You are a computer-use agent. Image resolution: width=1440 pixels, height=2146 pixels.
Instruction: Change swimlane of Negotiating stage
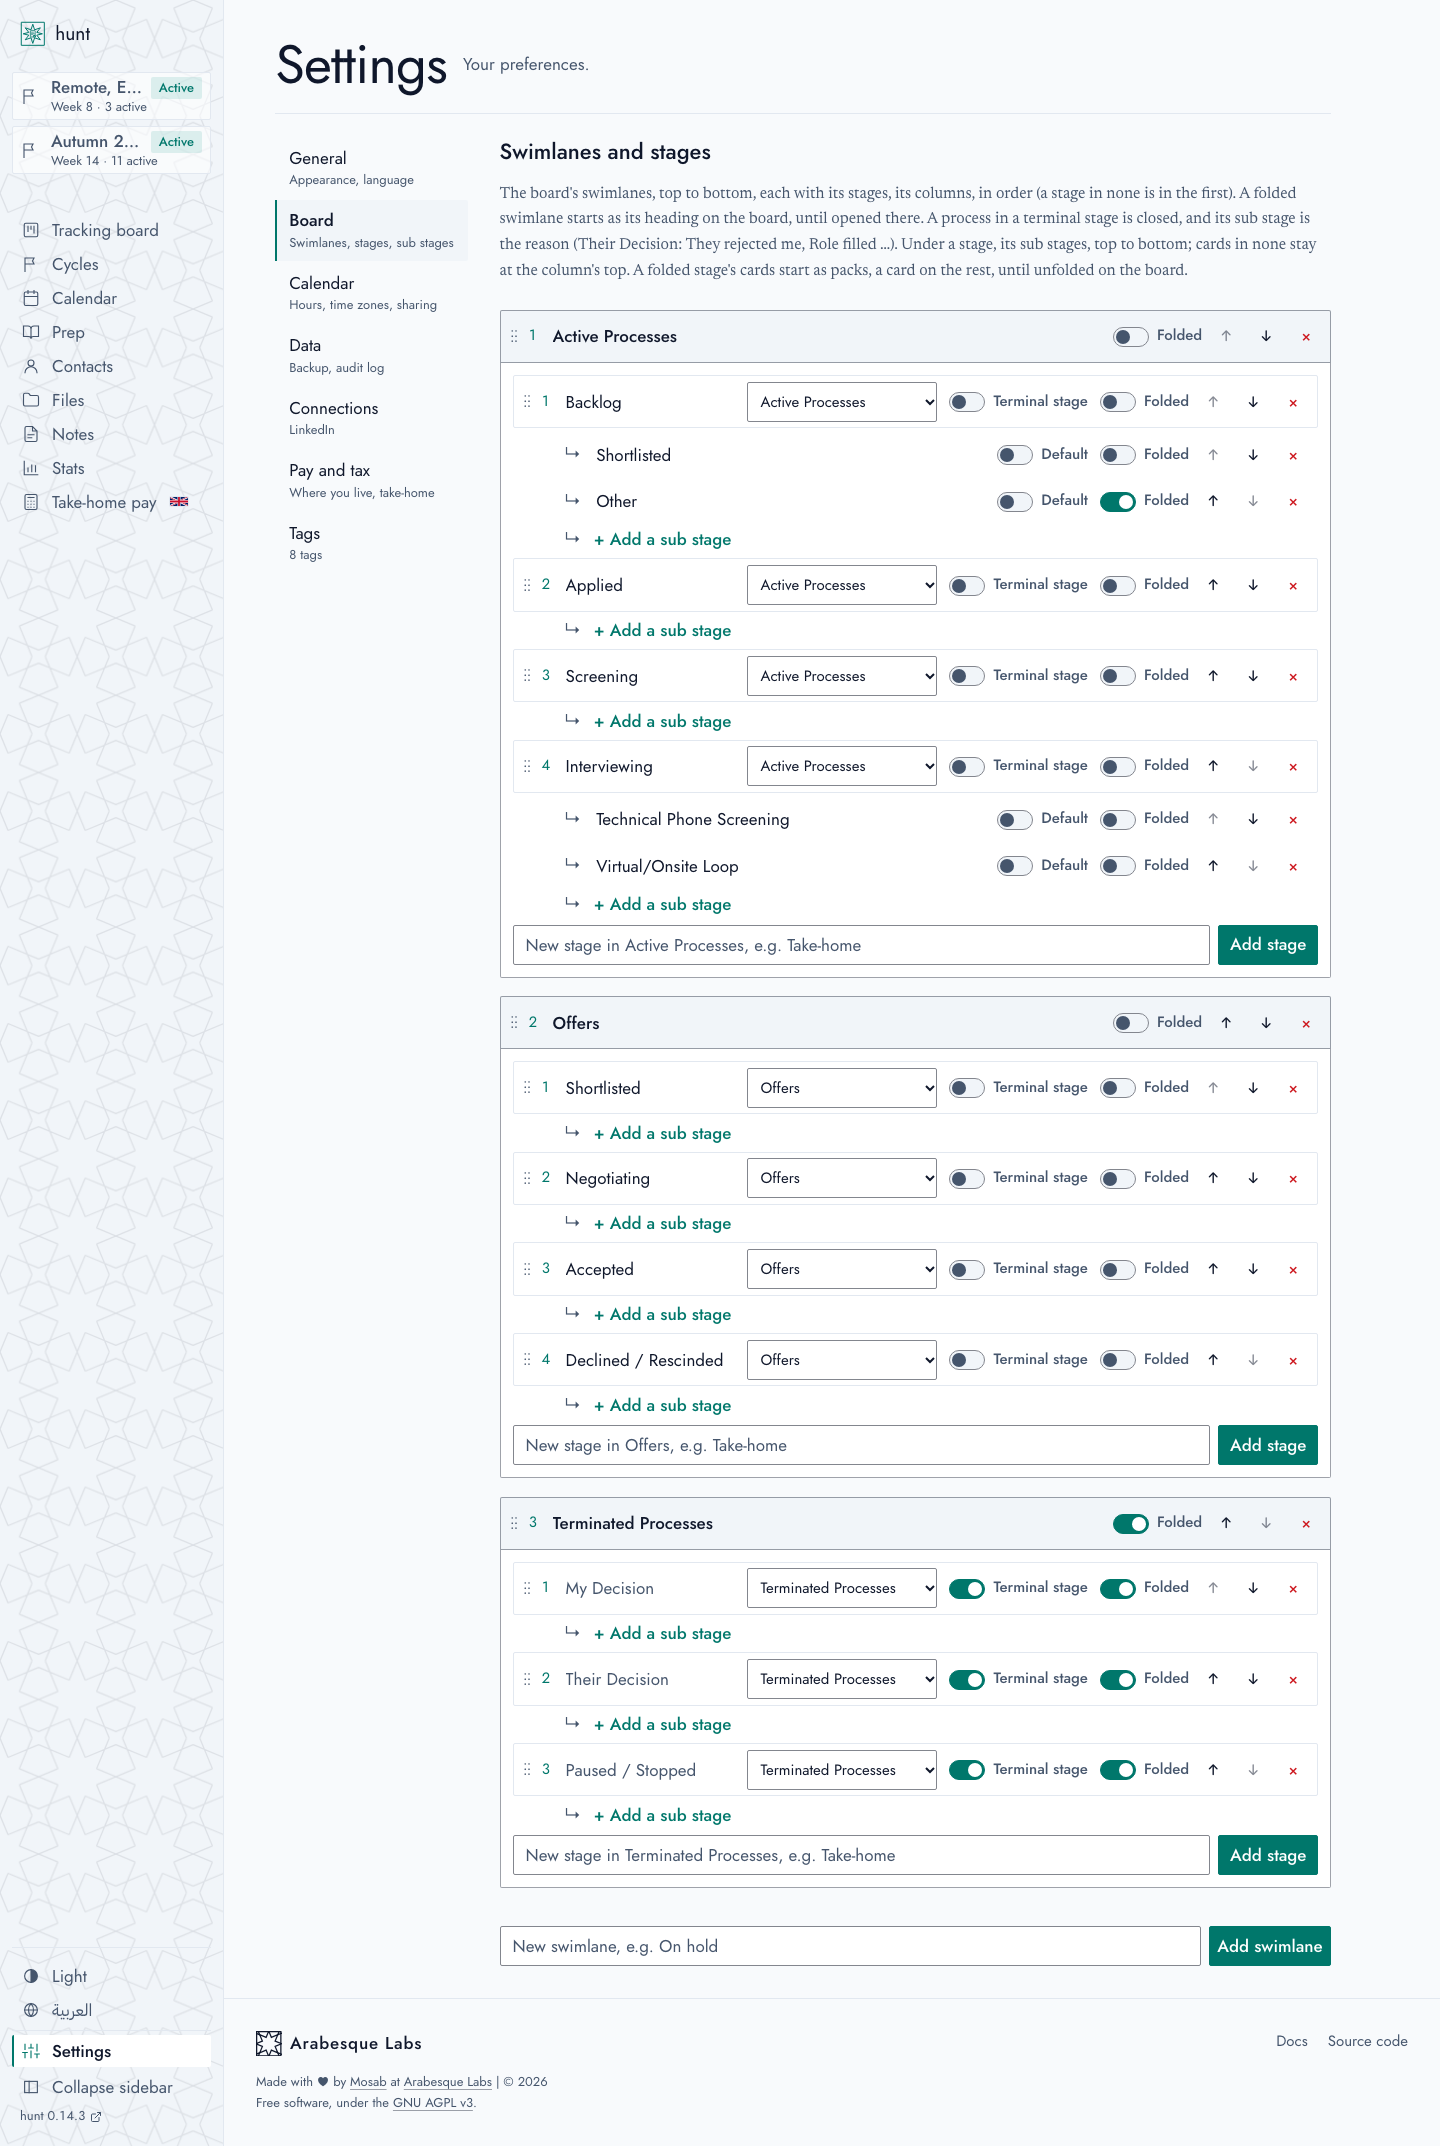point(842,1178)
